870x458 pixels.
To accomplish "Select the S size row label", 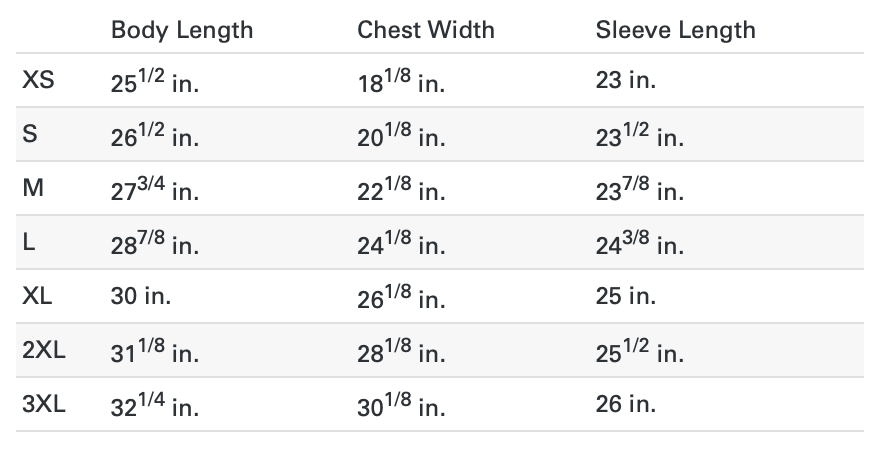I will (30, 135).
